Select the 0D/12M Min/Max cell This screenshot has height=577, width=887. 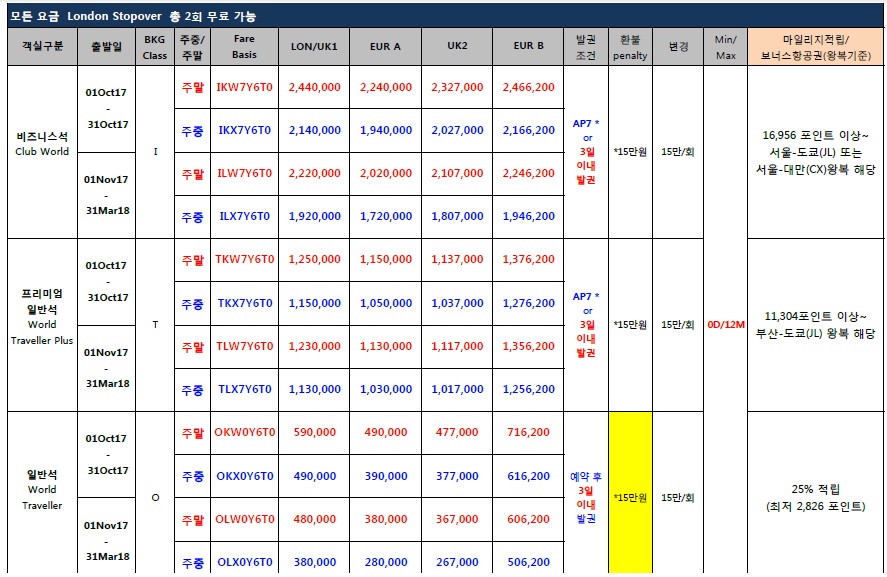tap(726, 325)
